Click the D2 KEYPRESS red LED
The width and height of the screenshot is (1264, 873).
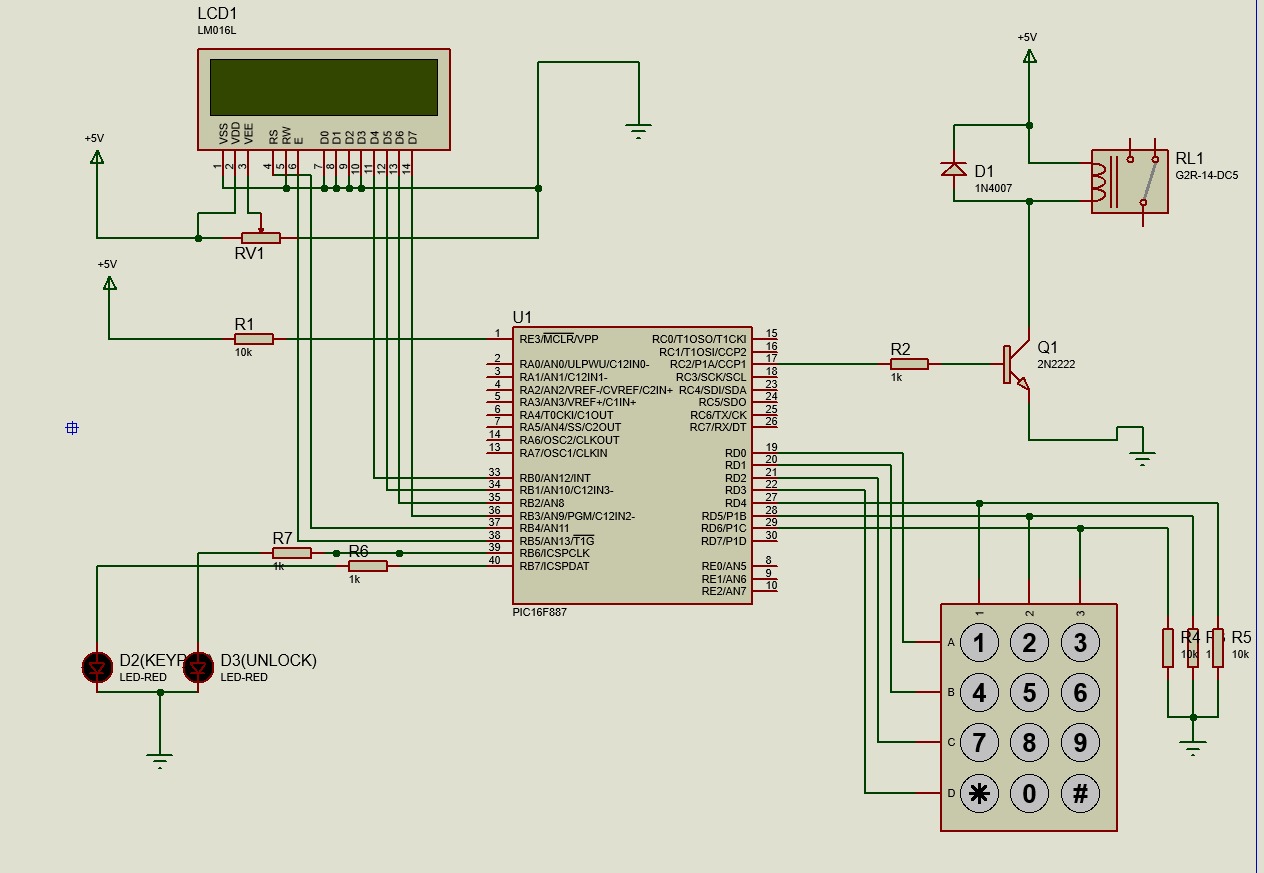pyautogui.click(x=96, y=665)
